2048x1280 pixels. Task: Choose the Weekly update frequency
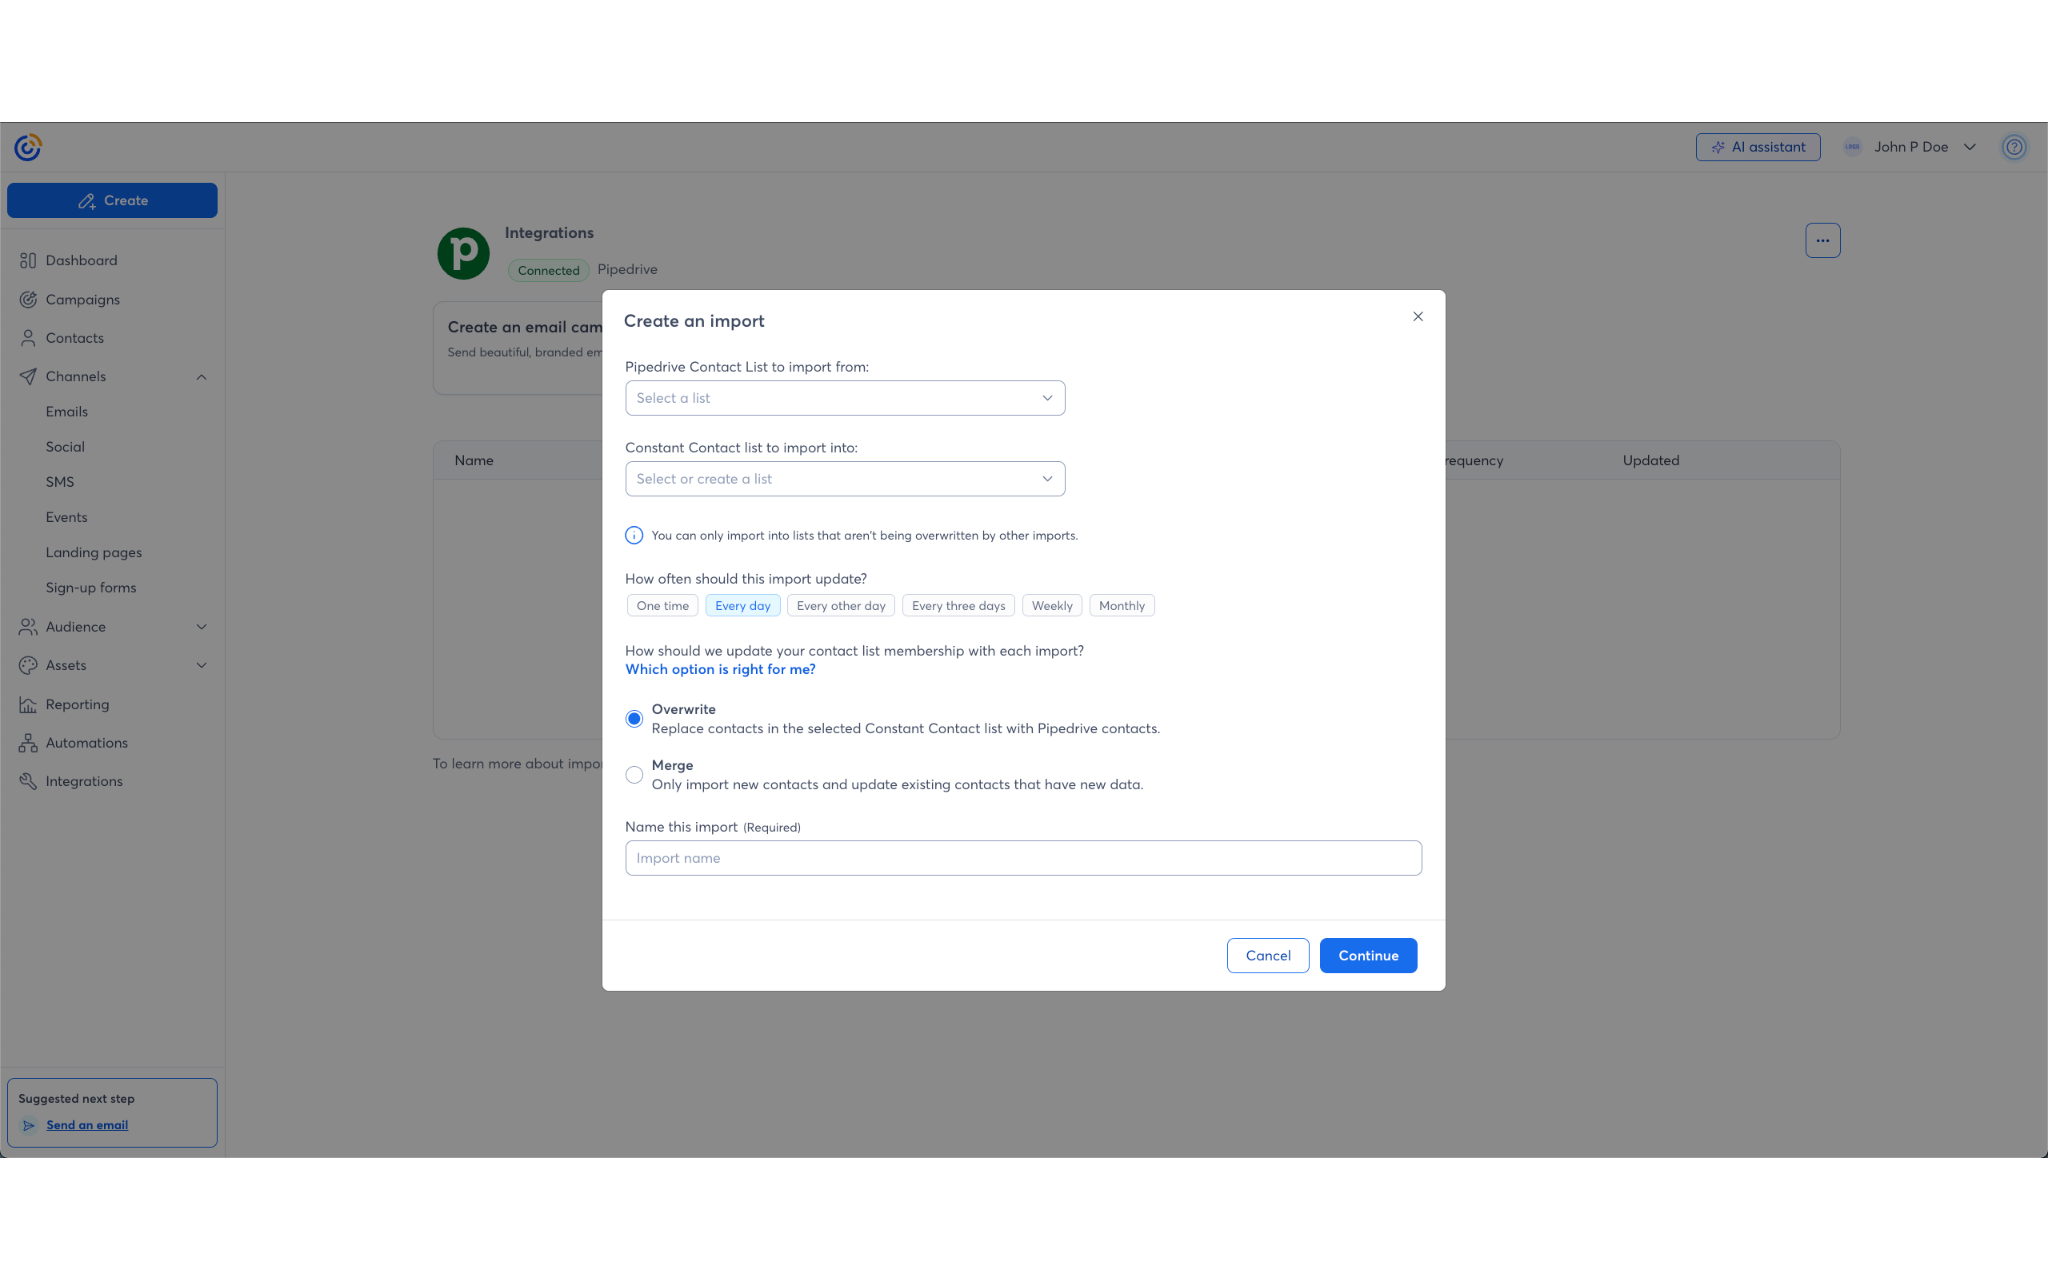point(1051,606)
